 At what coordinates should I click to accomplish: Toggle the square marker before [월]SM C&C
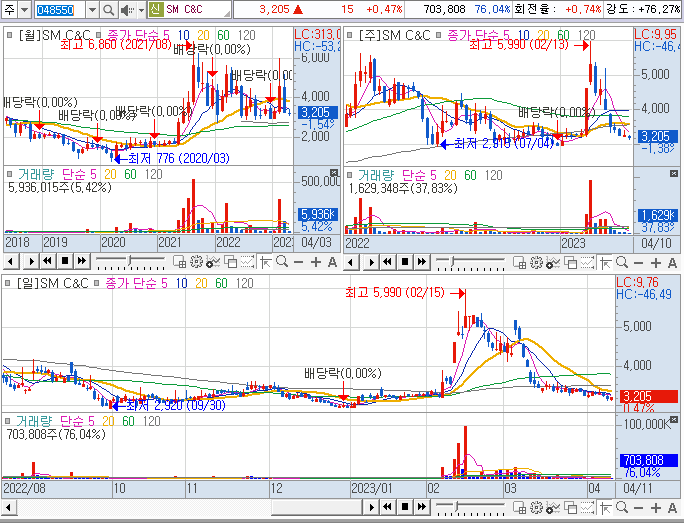10,34
